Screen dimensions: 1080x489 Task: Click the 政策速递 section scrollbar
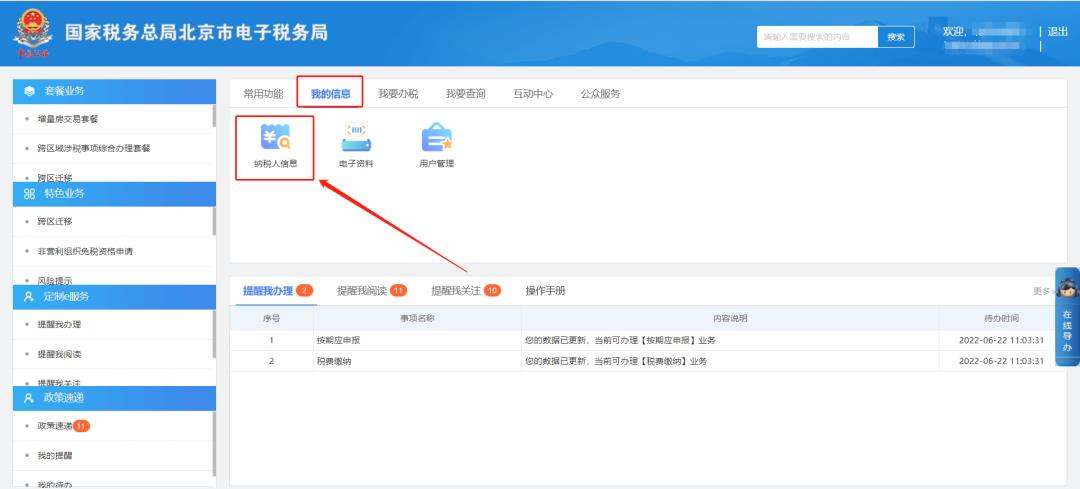214,444
